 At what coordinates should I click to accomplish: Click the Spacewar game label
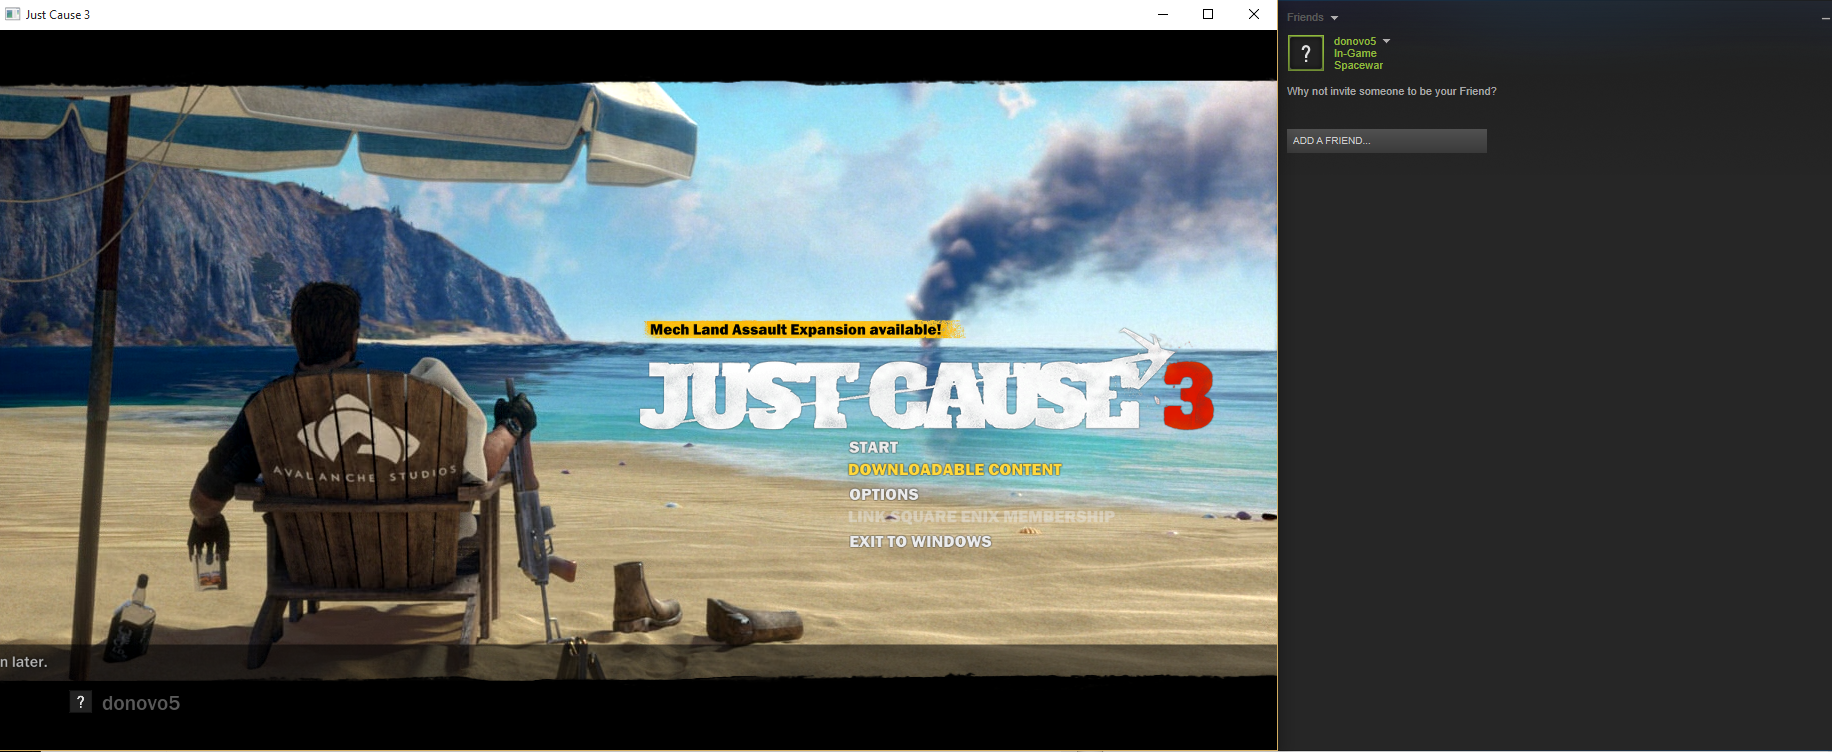(x=1358, y=65)
